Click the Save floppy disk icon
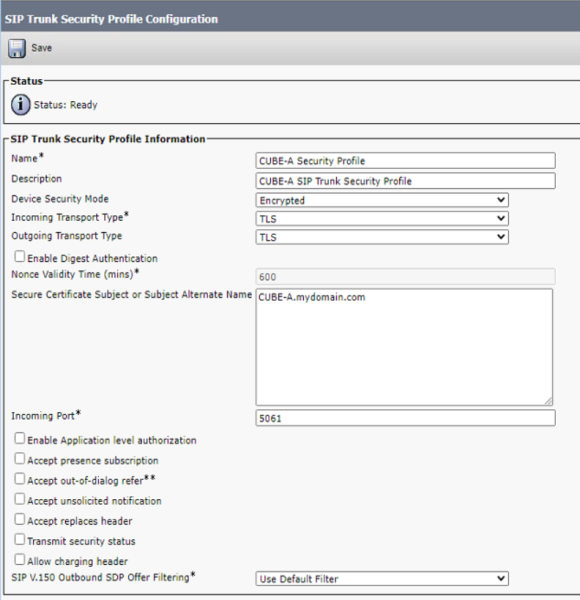Screen dimensions: 580x600 (17, 48)
